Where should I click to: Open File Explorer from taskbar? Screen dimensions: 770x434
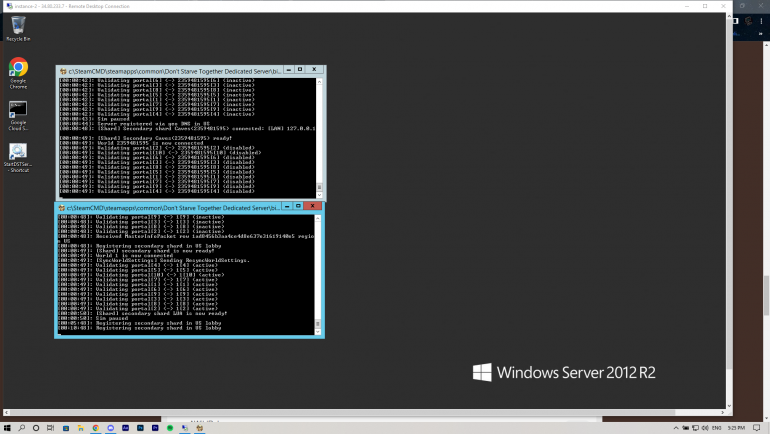(81, 428)
